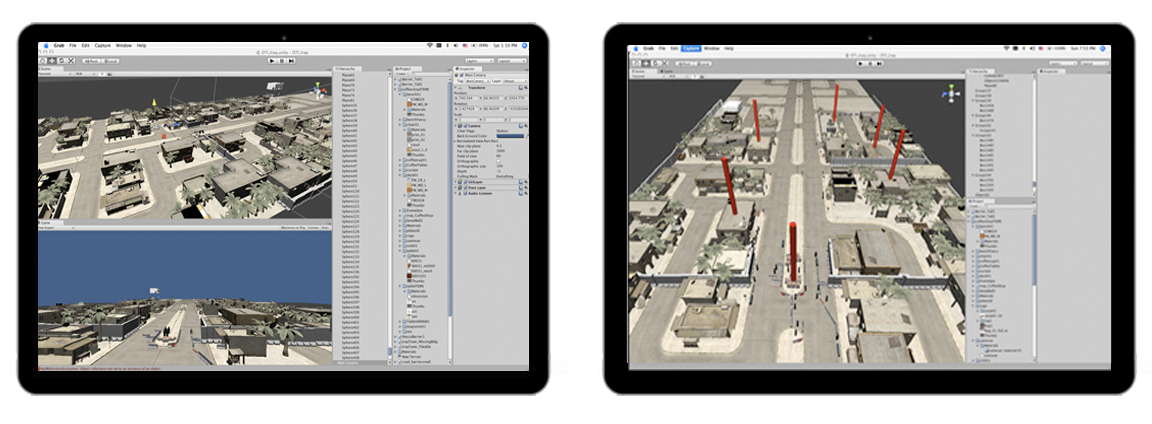Click the Play button in the left editor
This screenshot has height=424, width=1152.
(272, 61)
